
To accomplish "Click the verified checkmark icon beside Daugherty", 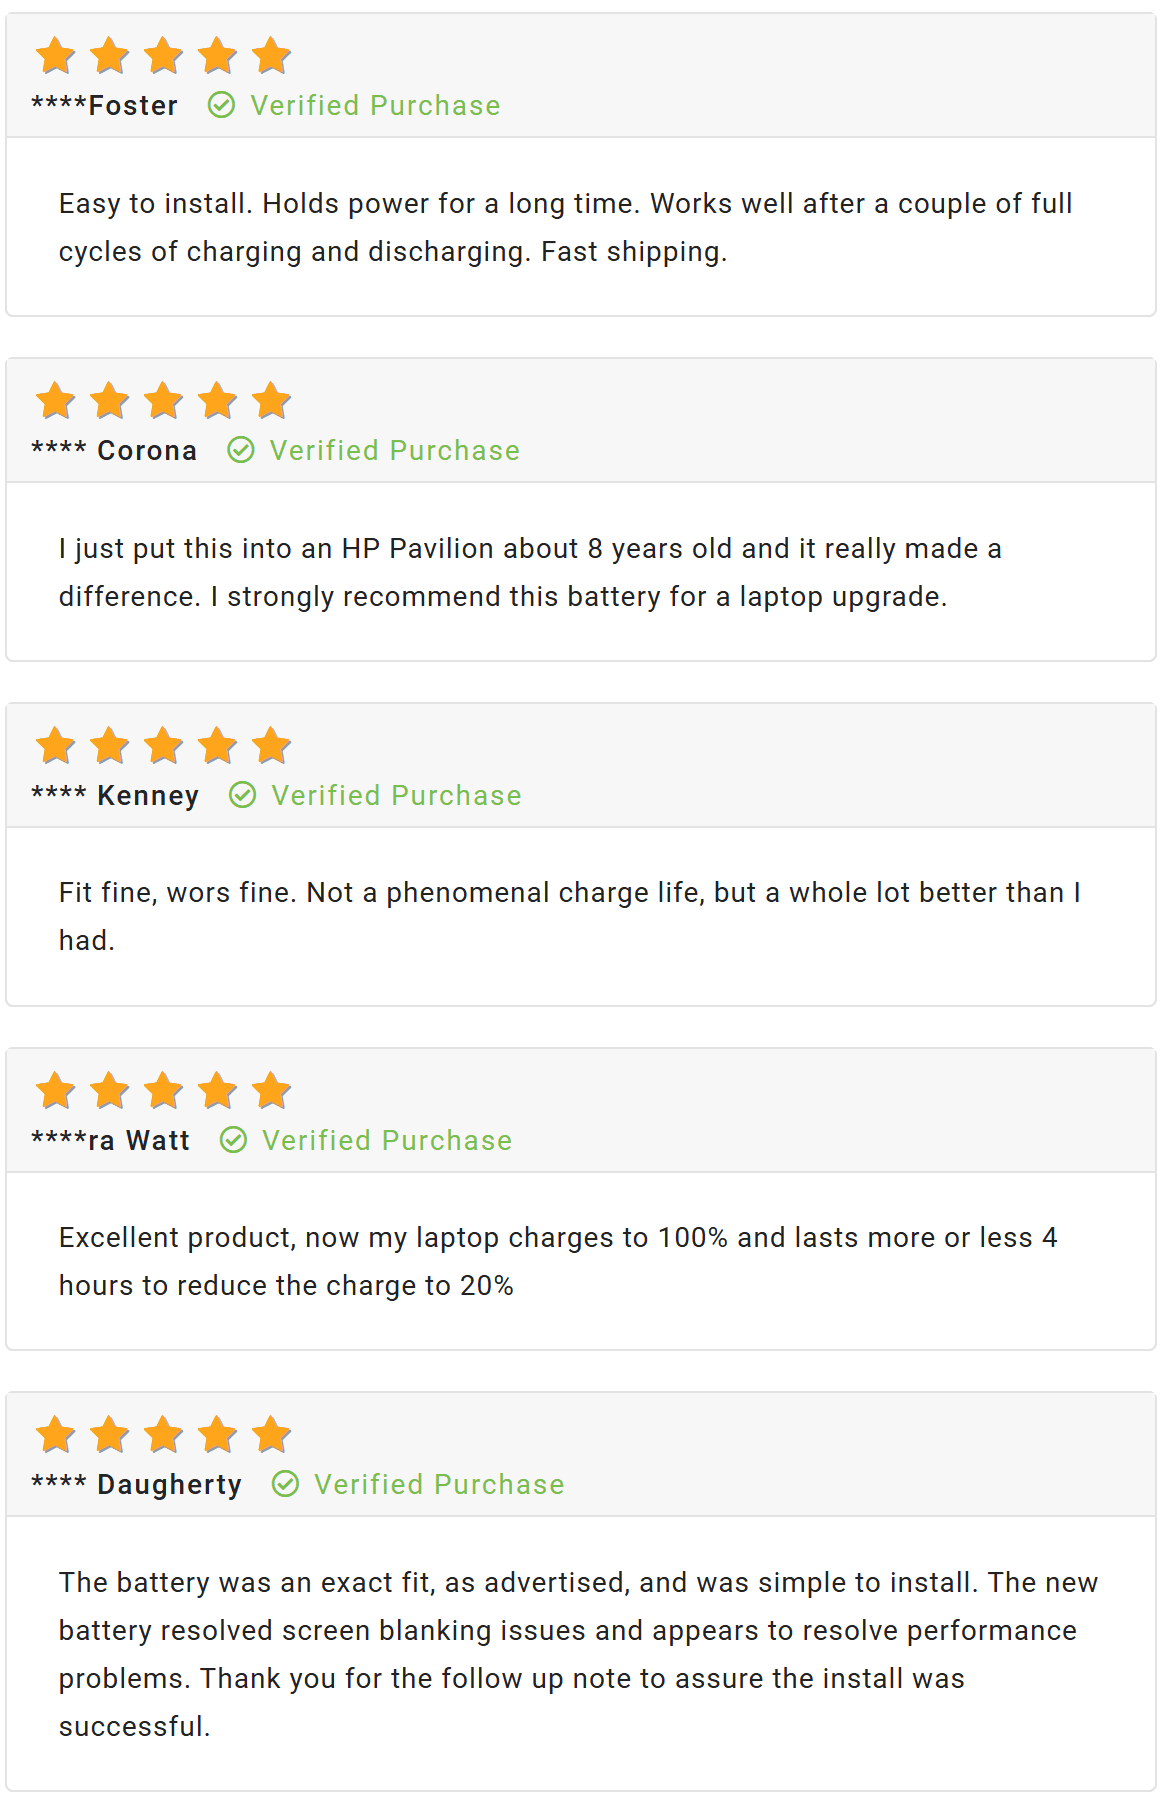I will (285, 1484).
